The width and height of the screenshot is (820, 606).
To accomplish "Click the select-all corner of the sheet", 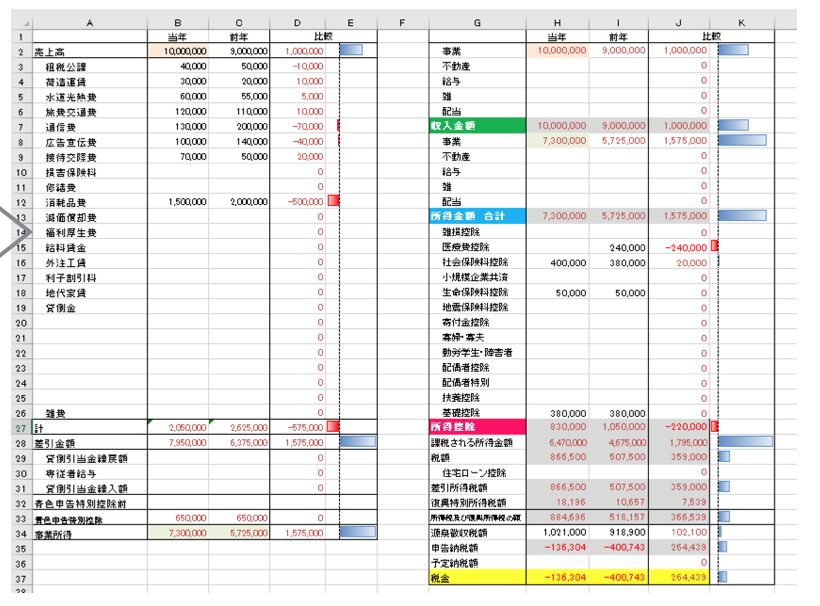I will (21, 22).
